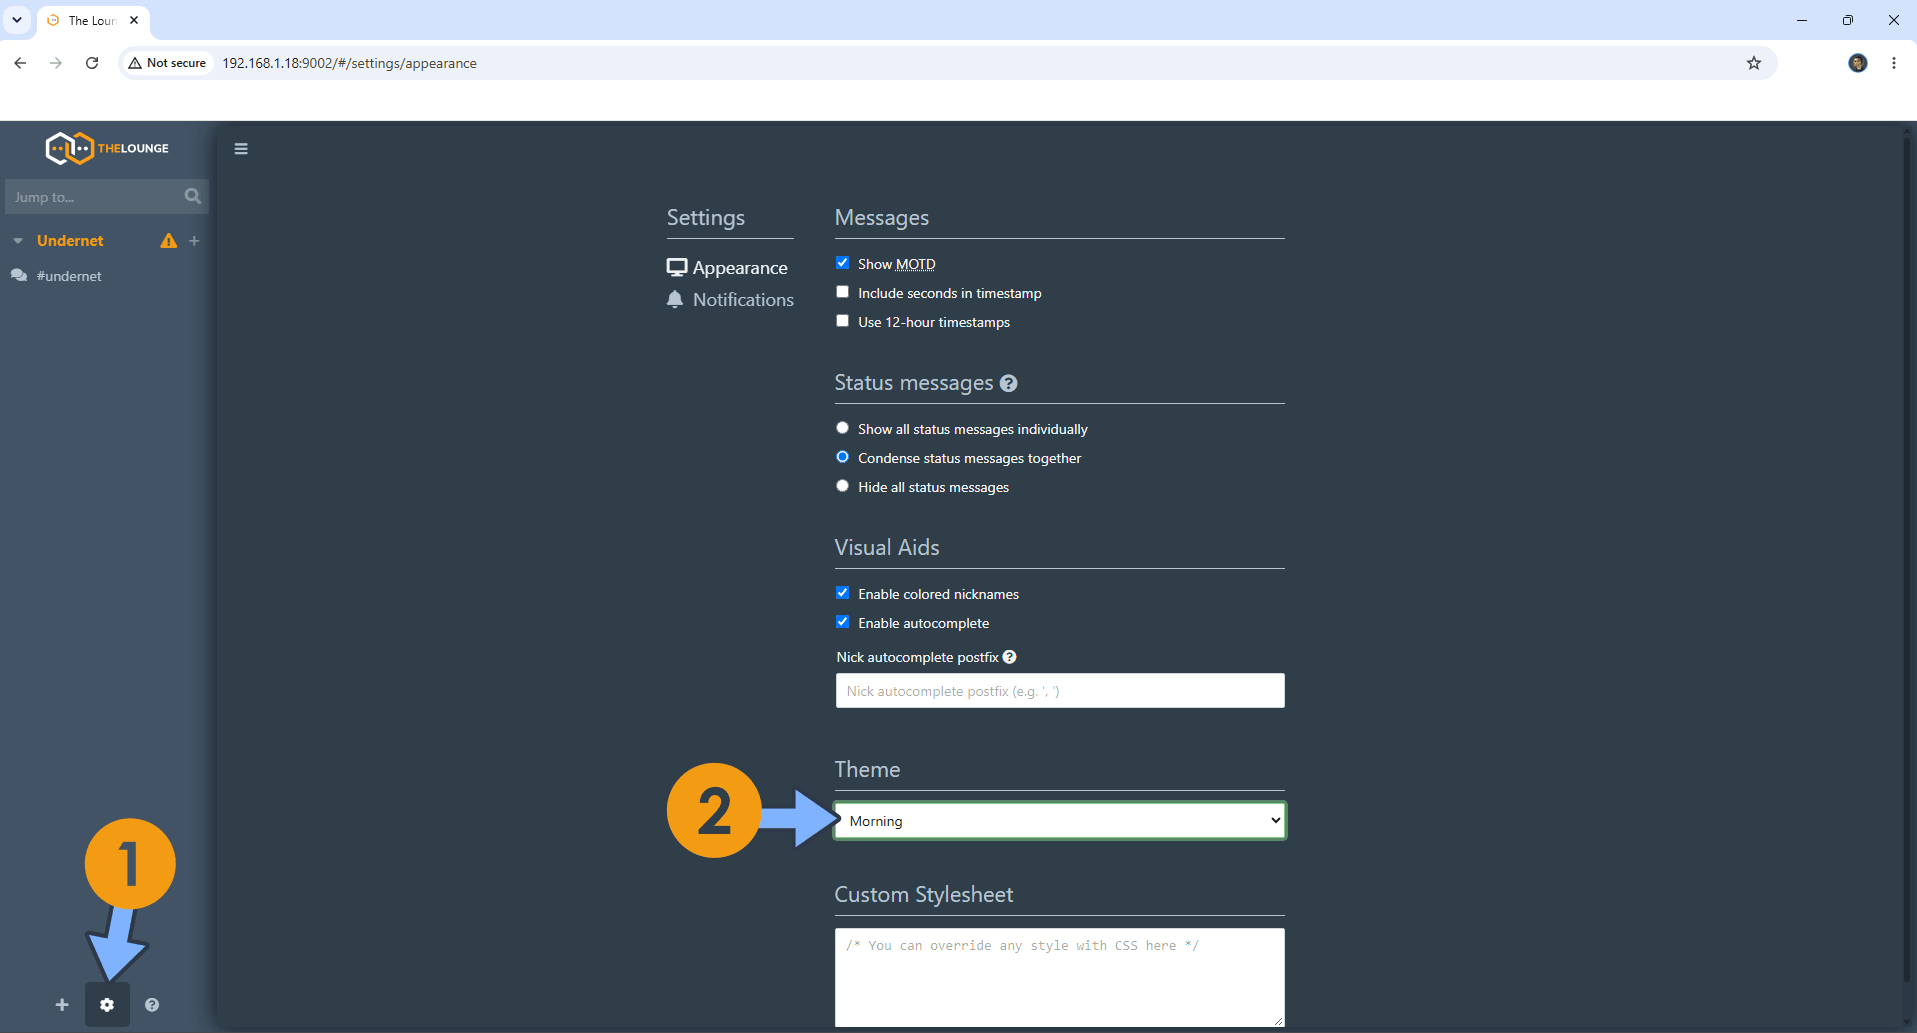The height and width of the screenshot is (1033, 1917).
Task: Select The Lounge browser tab
Action: (92, 20)
